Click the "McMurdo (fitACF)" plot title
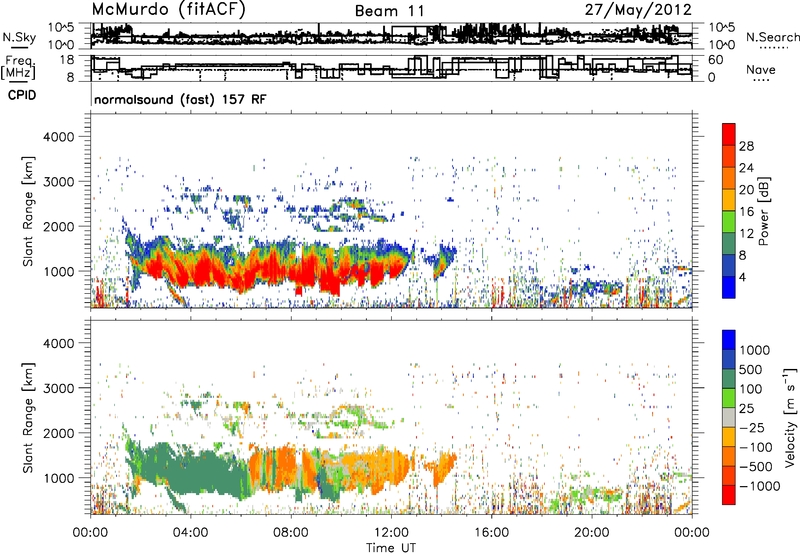800x554 pixels. (x=168, y=10)
